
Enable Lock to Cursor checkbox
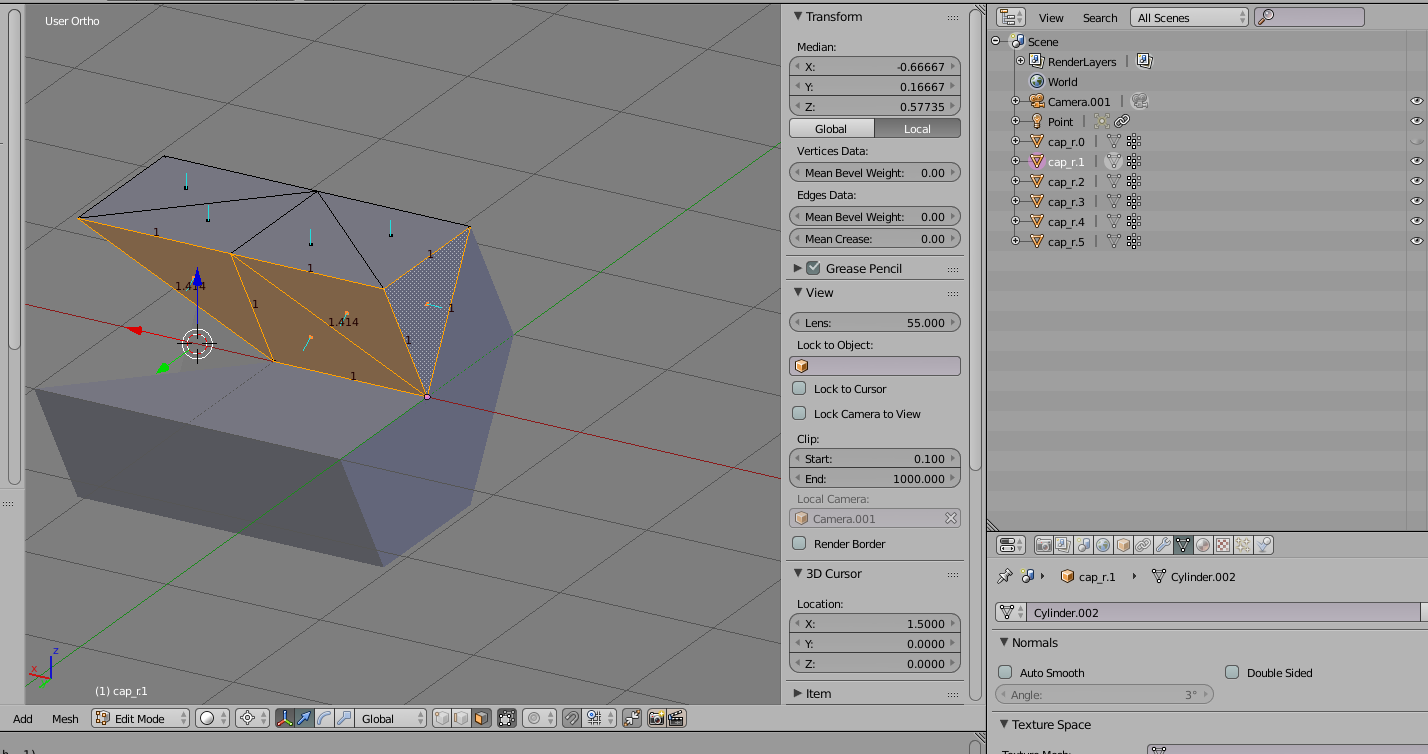(799, 388)
